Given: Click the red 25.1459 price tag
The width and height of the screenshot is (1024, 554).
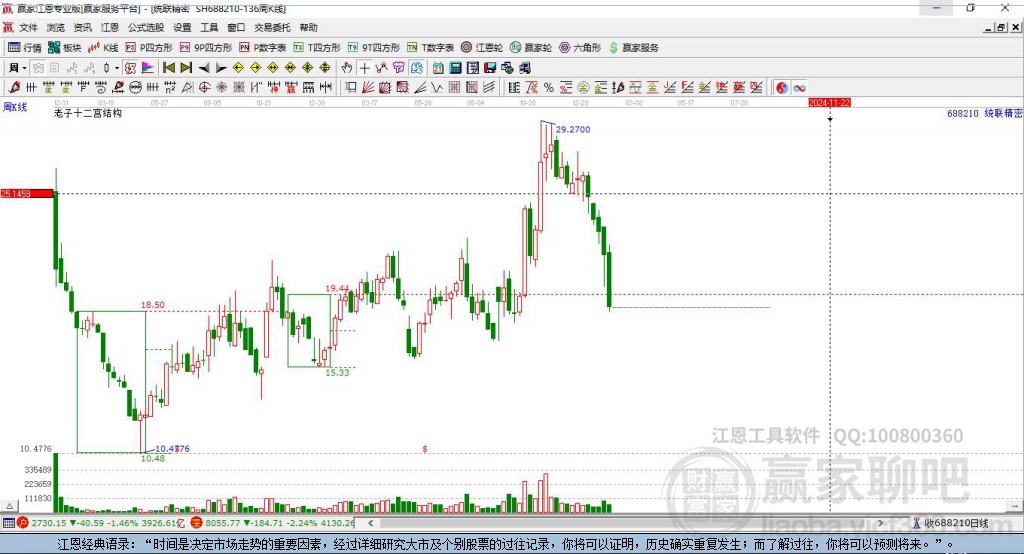Looking at the screenshot, I should pyautogui.click(x=27, y=193).
